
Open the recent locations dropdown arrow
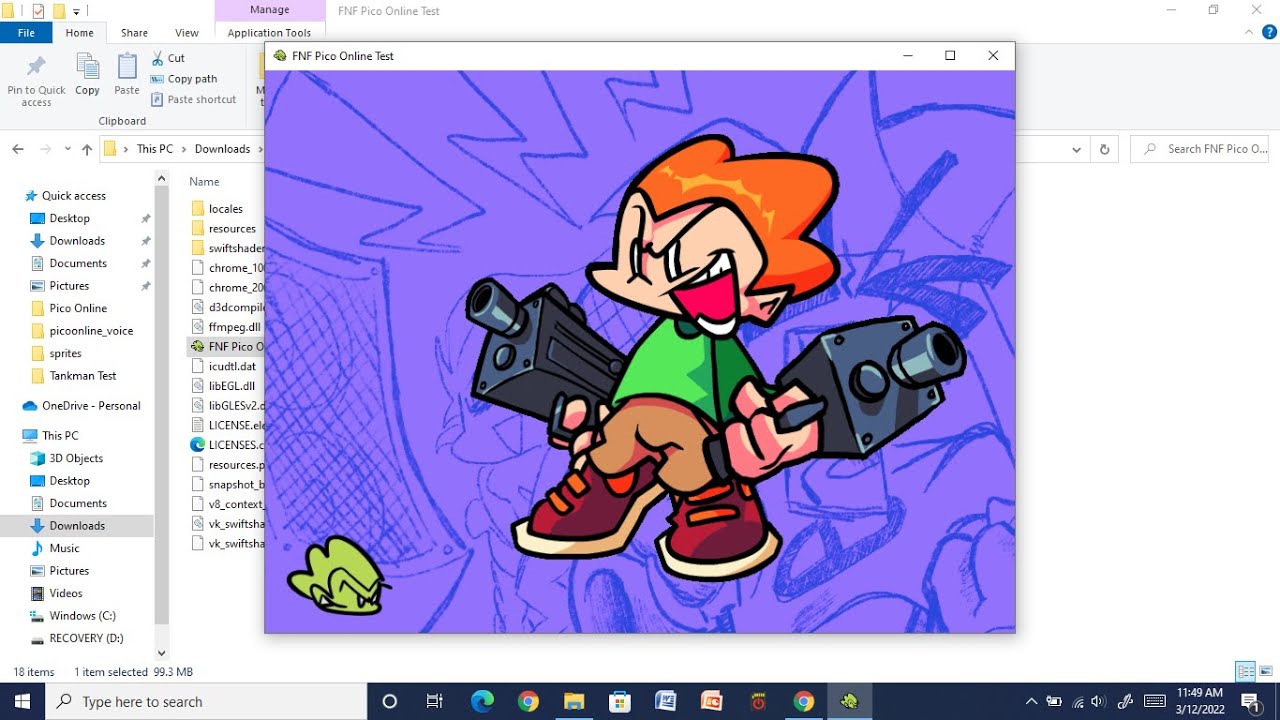pyautogui.click(x=68, y=149)
